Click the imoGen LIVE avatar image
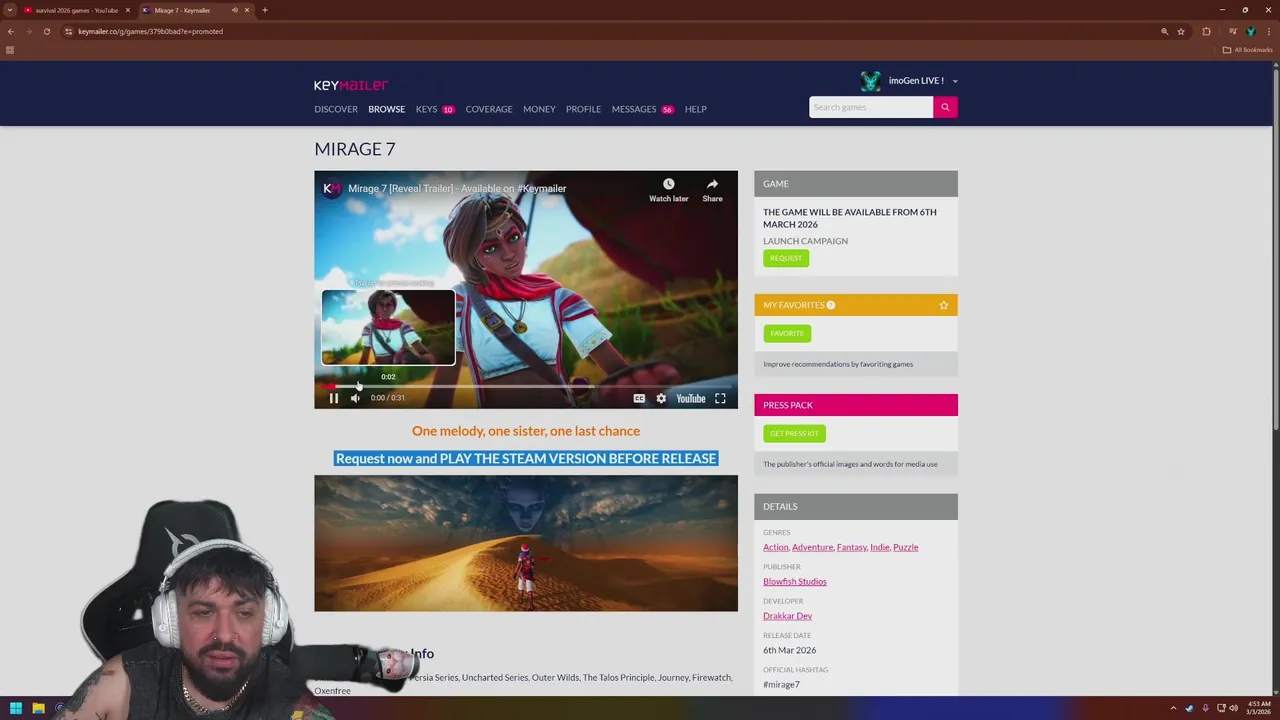The height and width of the screenshot is (720, 1280). [871, 81]
